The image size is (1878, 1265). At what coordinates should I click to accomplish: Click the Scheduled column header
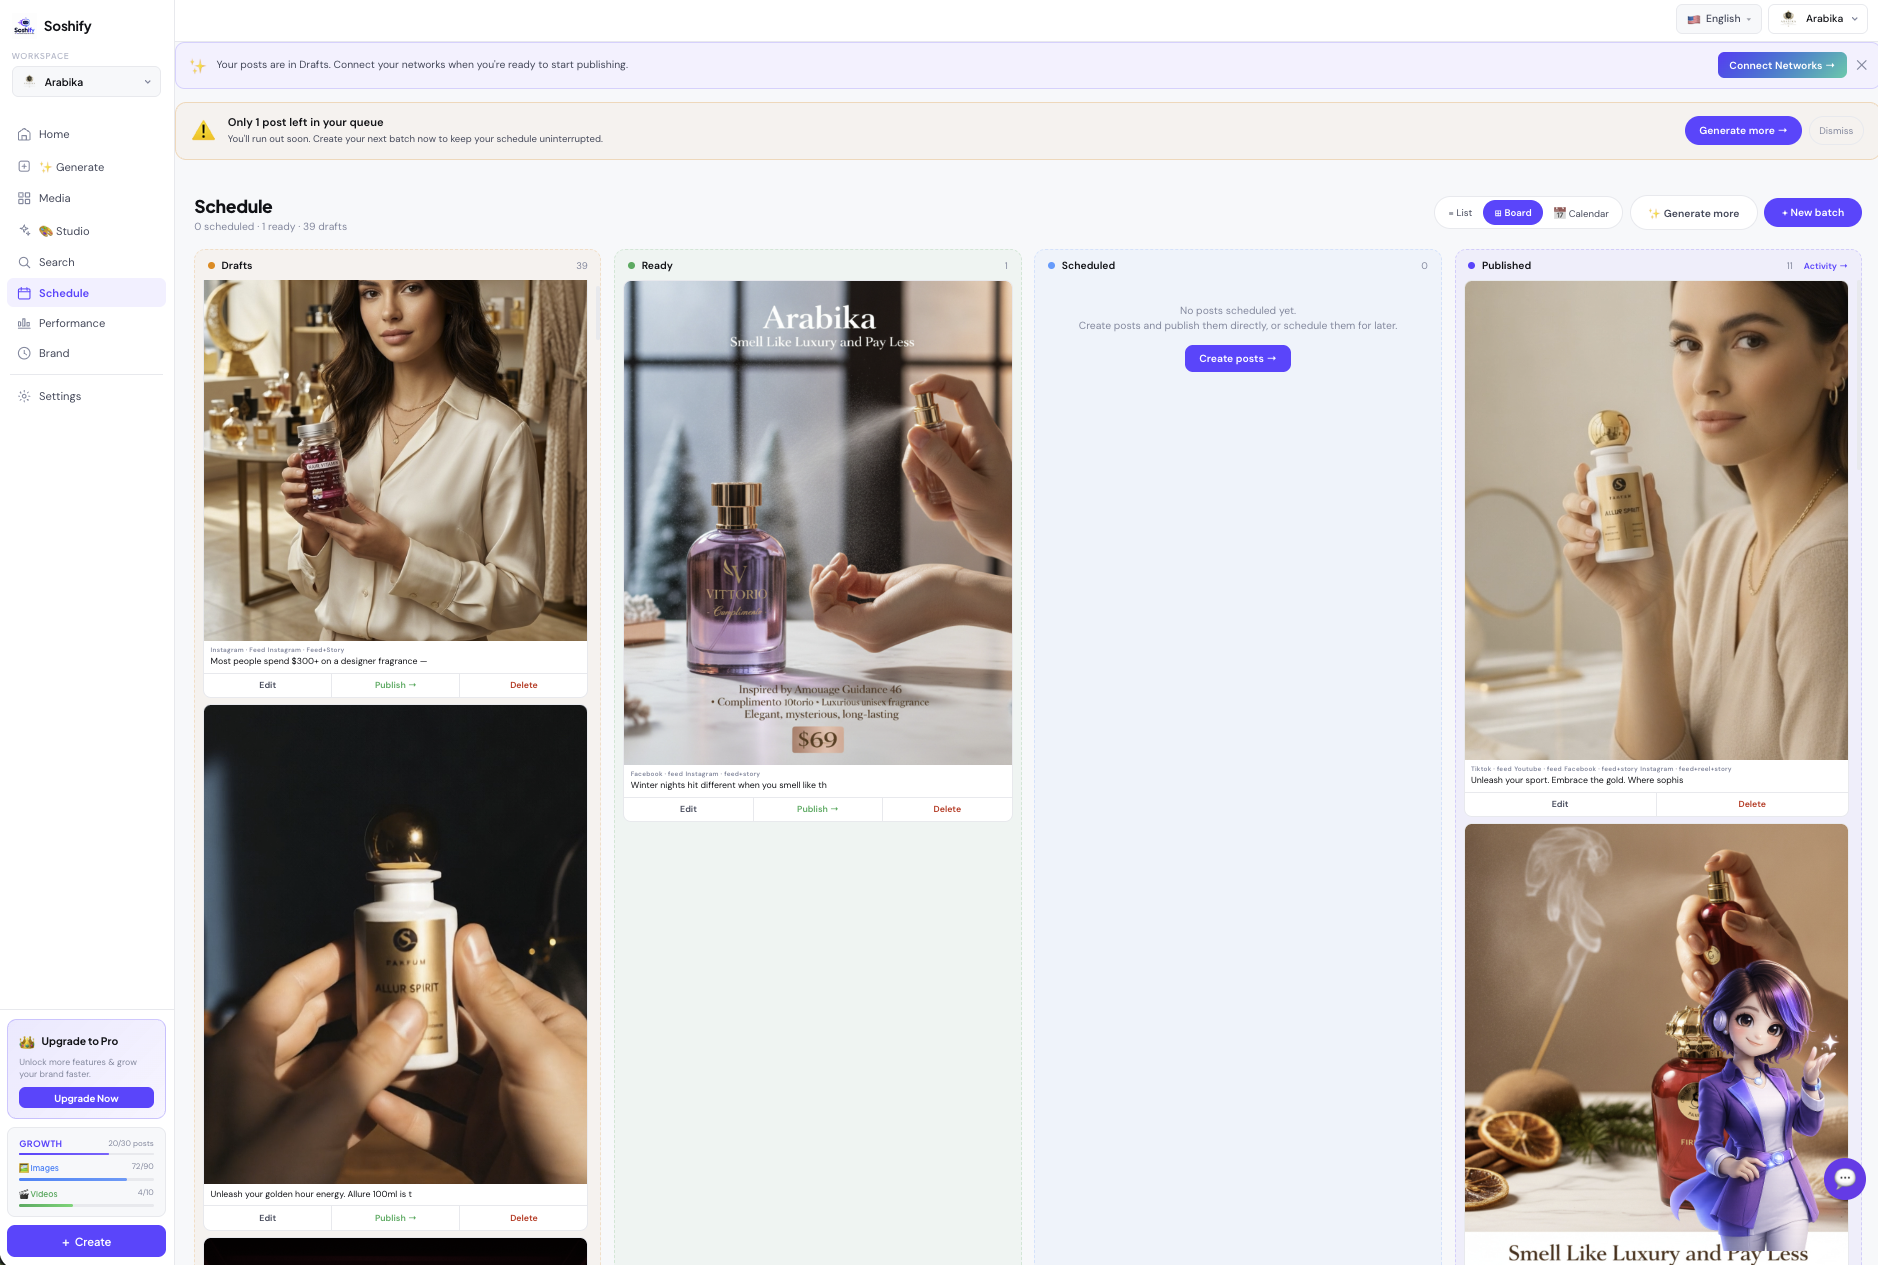click(x=1238, y=265)
